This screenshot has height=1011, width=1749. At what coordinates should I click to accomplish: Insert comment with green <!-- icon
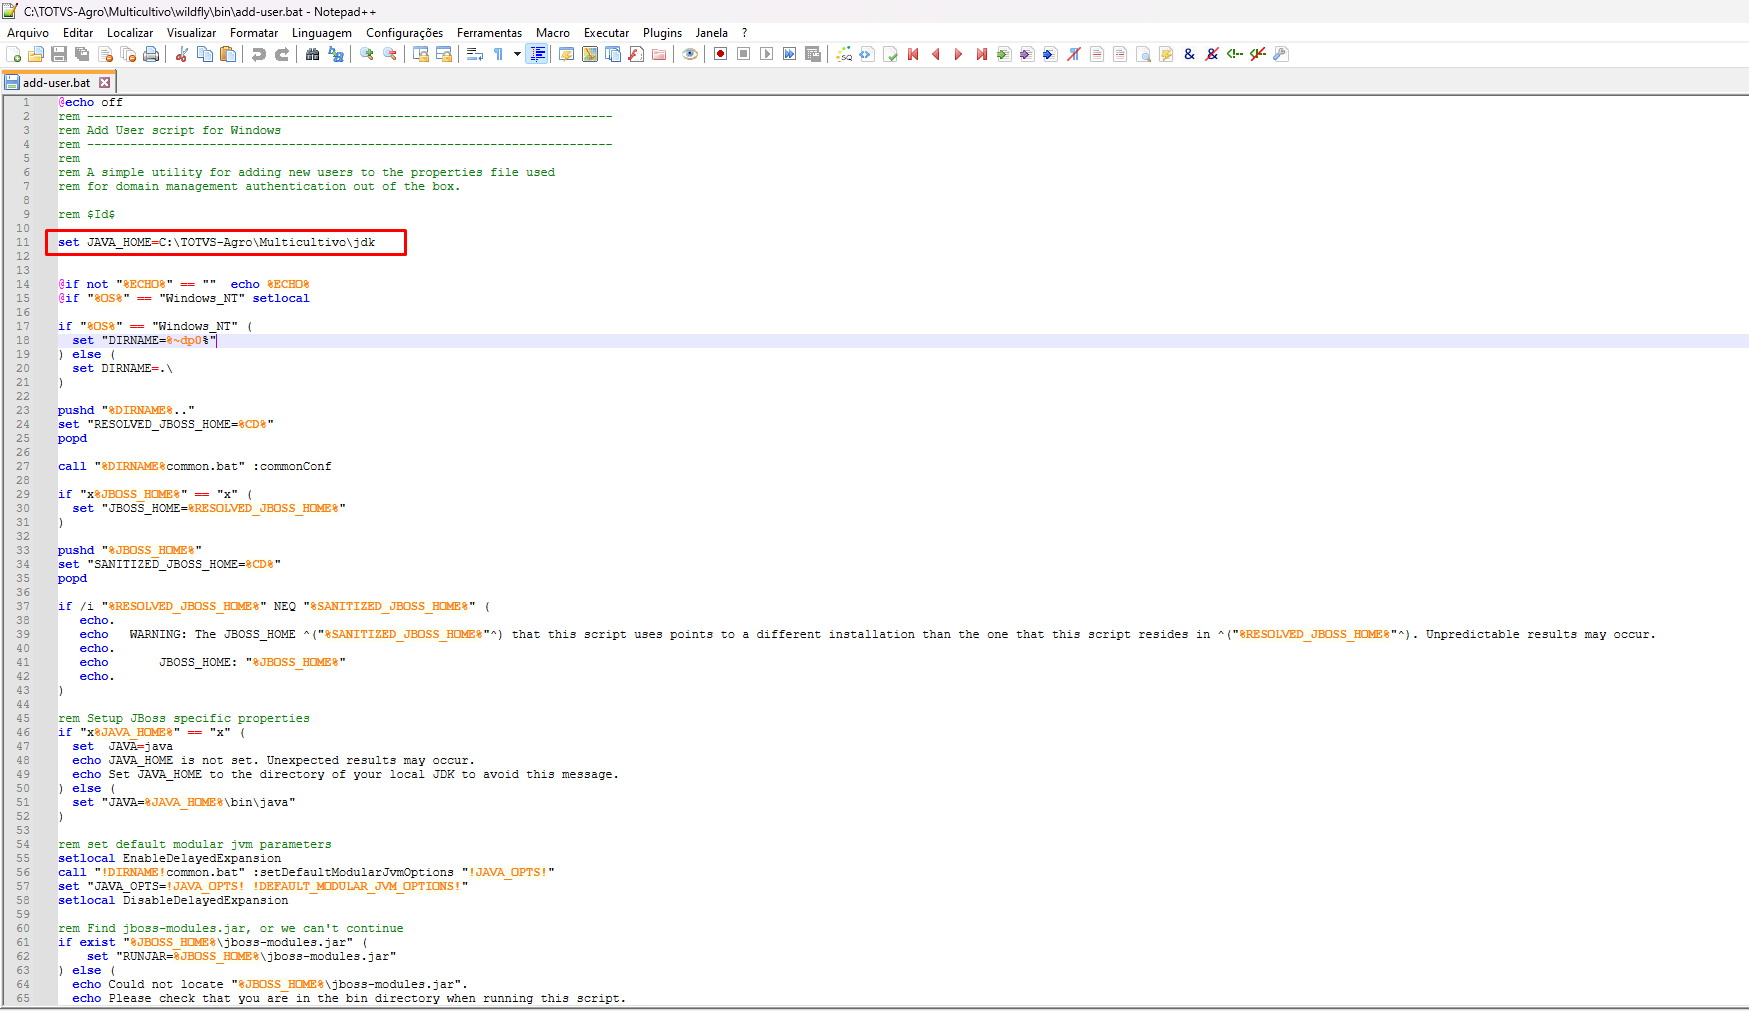click(x=1235, y=54)
